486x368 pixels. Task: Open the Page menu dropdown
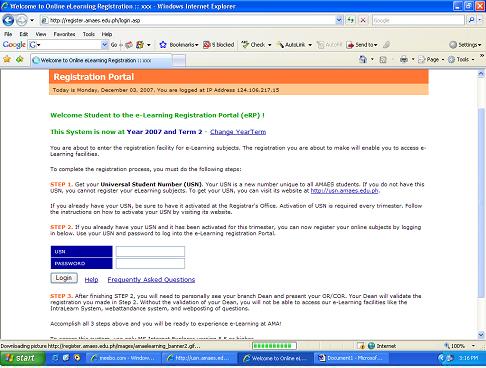click(x=431, y=60)
